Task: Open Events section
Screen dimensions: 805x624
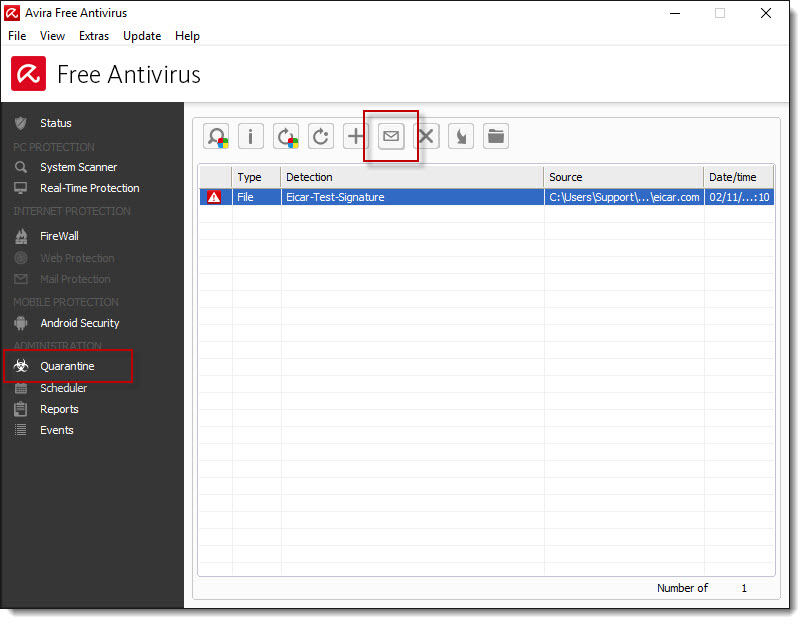Action: coord(57,430)
